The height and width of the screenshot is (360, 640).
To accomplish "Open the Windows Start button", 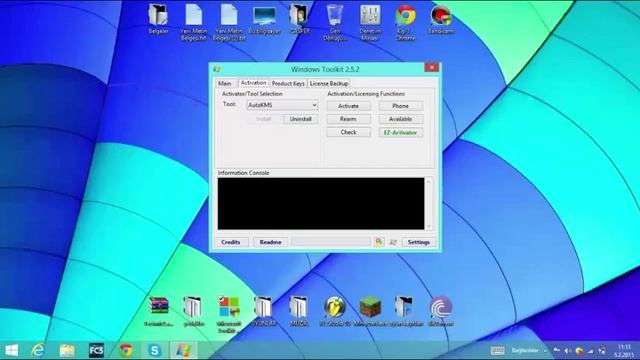I will 12,350.
